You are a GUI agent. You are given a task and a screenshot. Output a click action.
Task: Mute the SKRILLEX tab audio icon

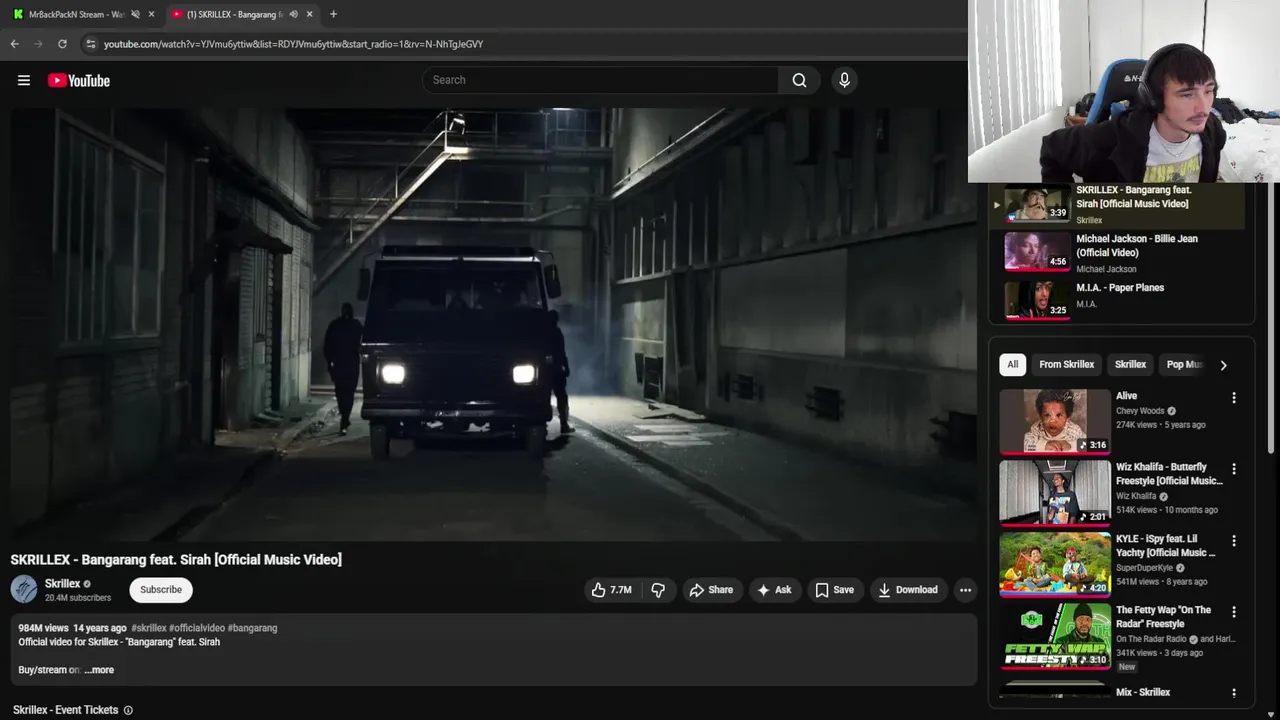(293, 14)
